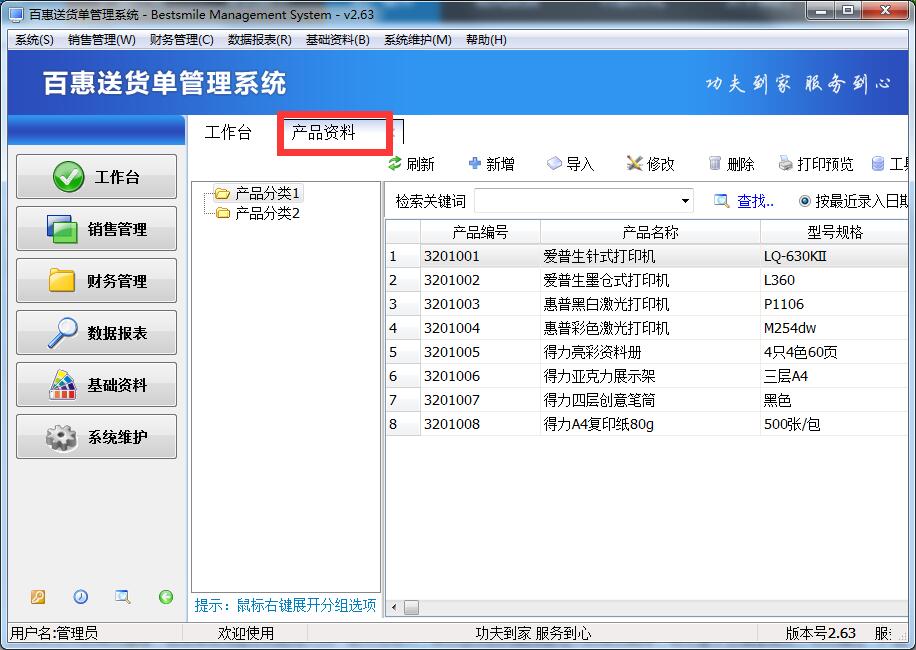Viewport: 916px width, 650px height.
Task: Click the 导入 import toolbar icon
Action: click(554, 164)
